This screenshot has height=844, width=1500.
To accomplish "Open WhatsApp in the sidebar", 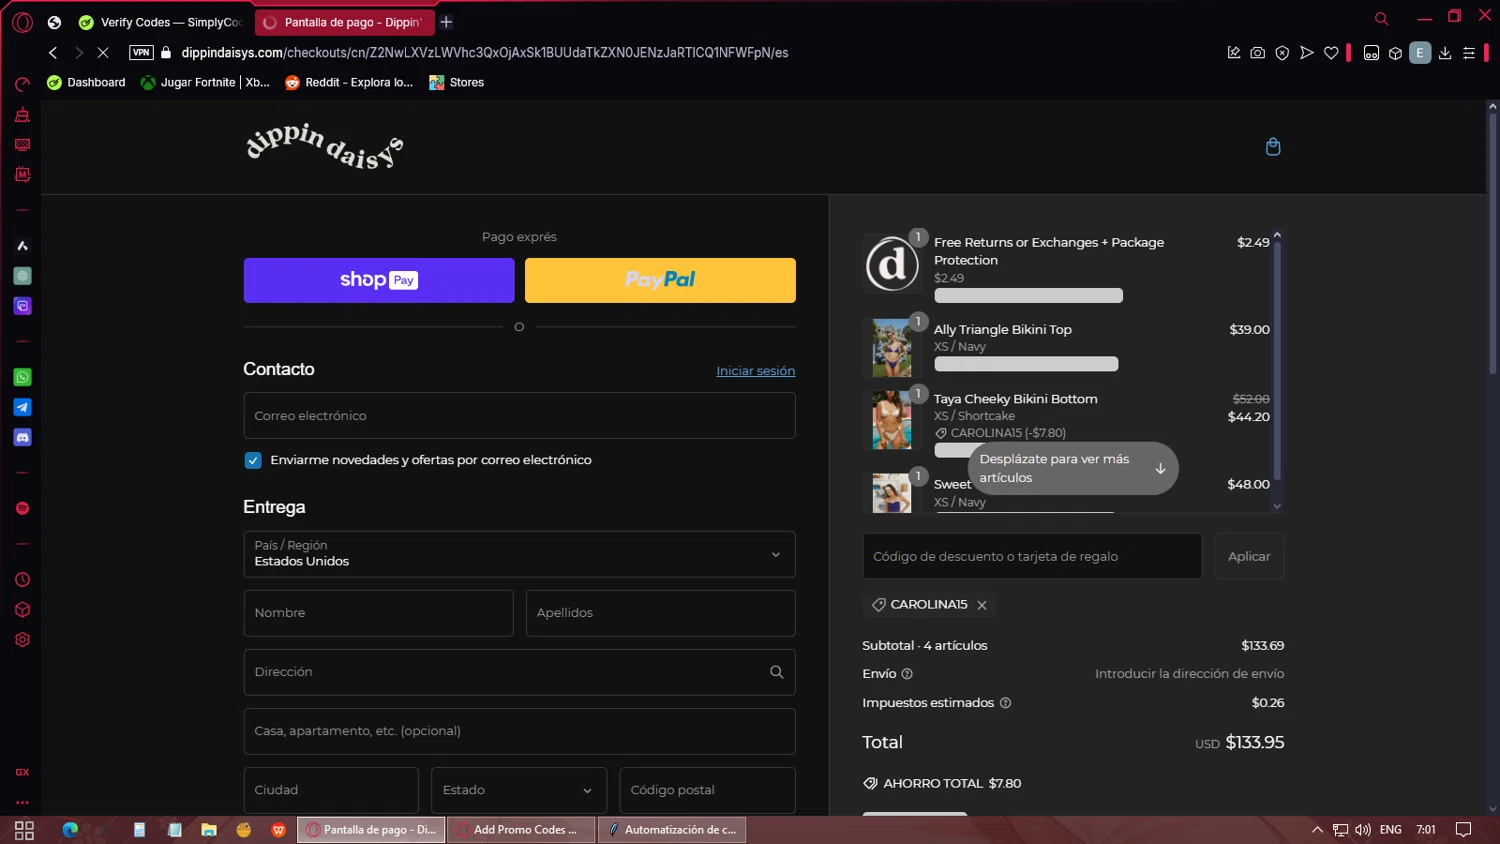I will click(x=22, y=377).
